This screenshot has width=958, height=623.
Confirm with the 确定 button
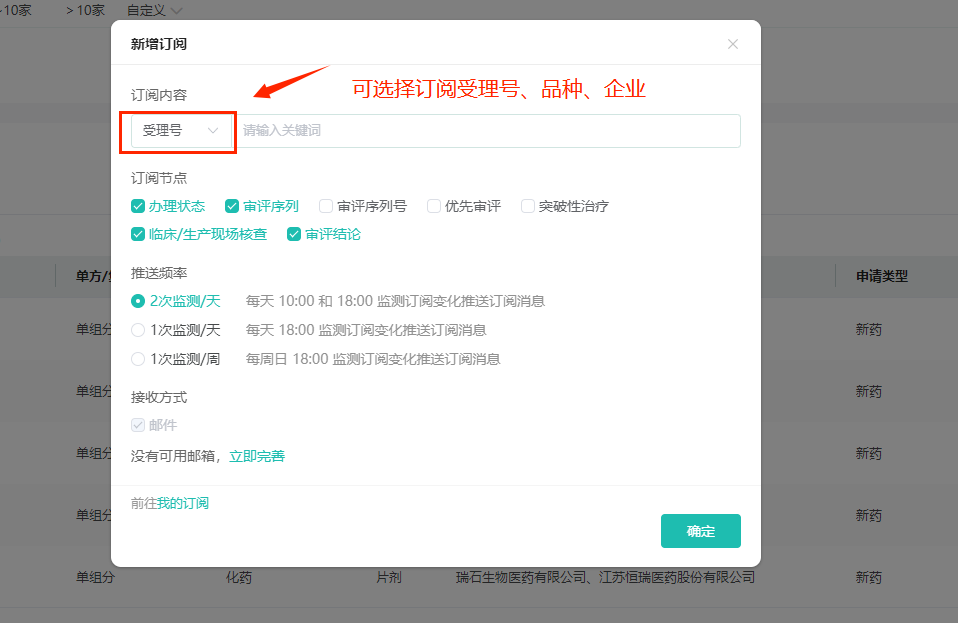(701, 531)
